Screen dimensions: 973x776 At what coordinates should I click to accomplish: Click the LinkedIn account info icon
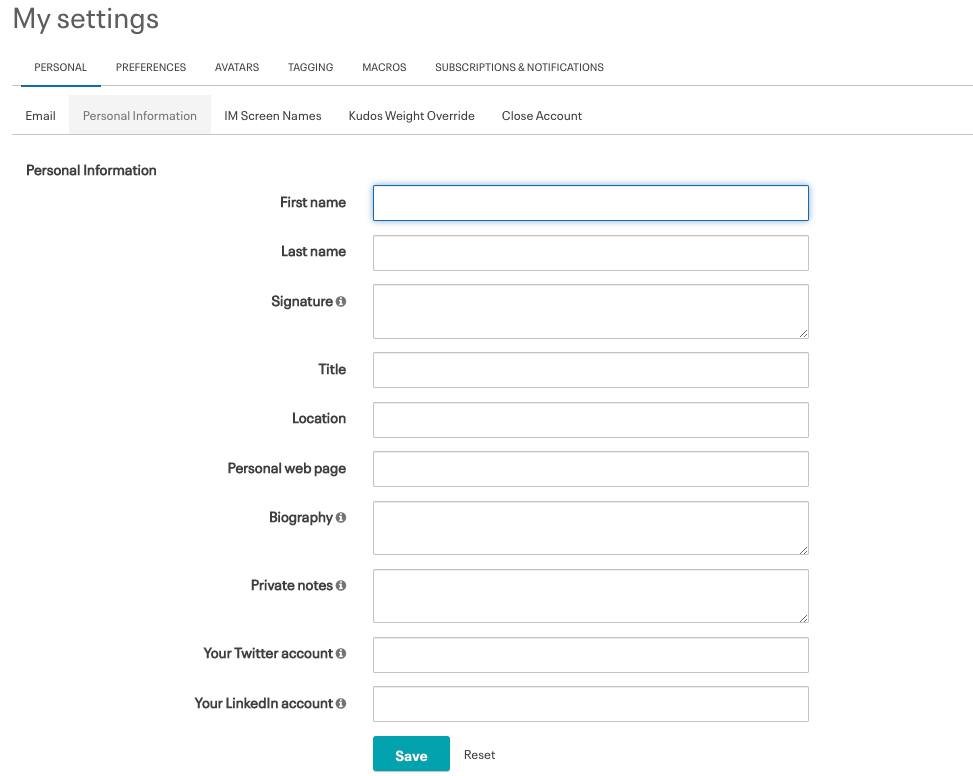tap(342, 703)
